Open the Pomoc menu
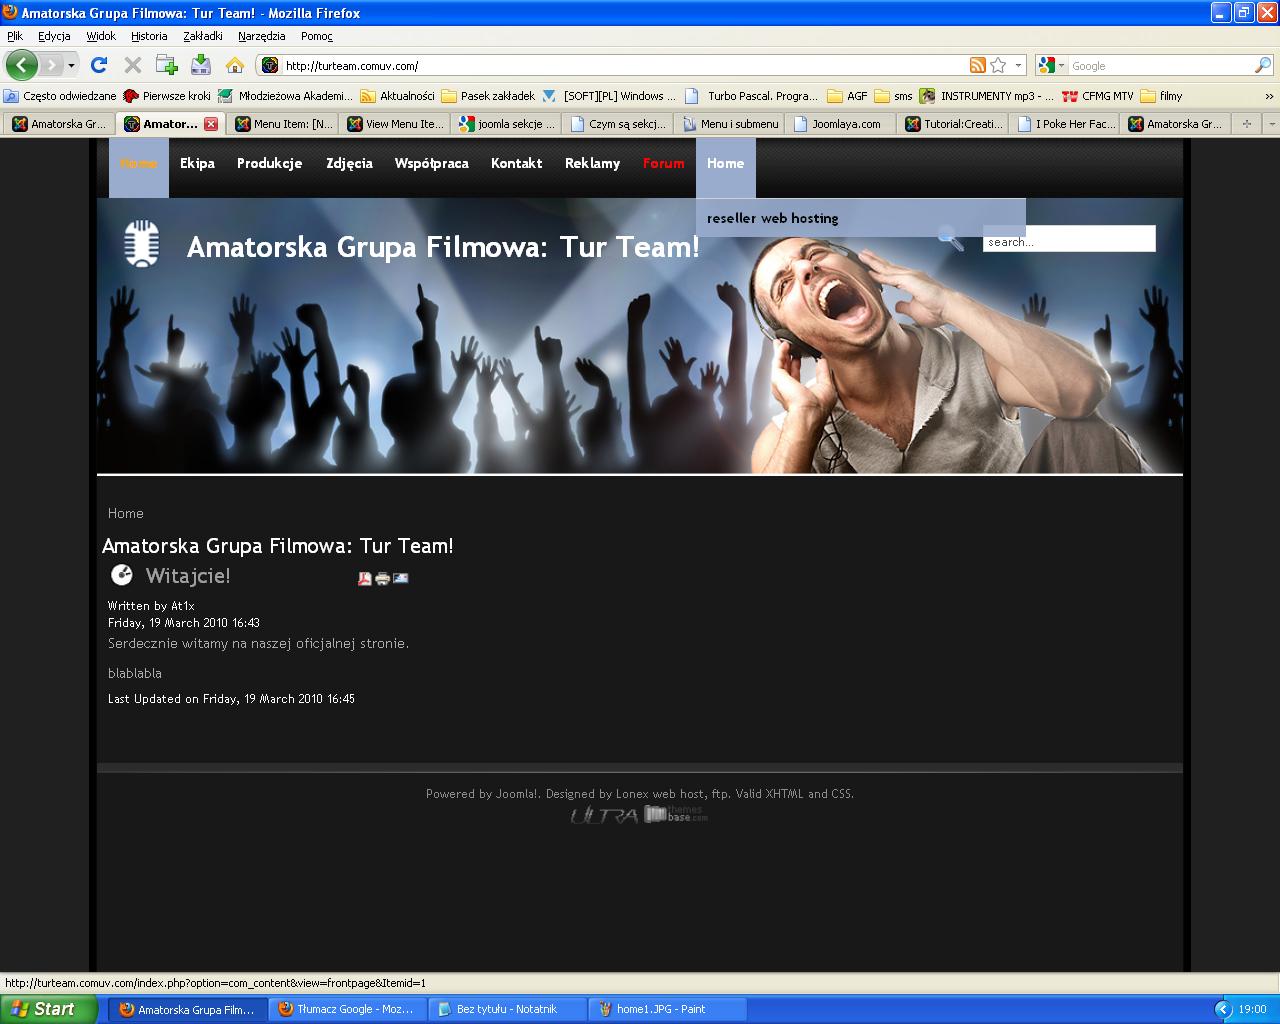Screen dimensions: 1280x1024 [316, 36]
